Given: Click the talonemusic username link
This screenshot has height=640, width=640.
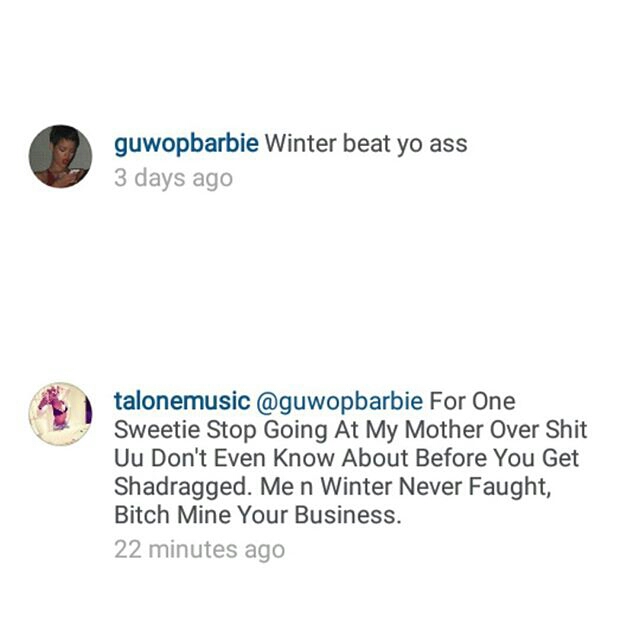Looking at the screenshot, I should [182, 401].
